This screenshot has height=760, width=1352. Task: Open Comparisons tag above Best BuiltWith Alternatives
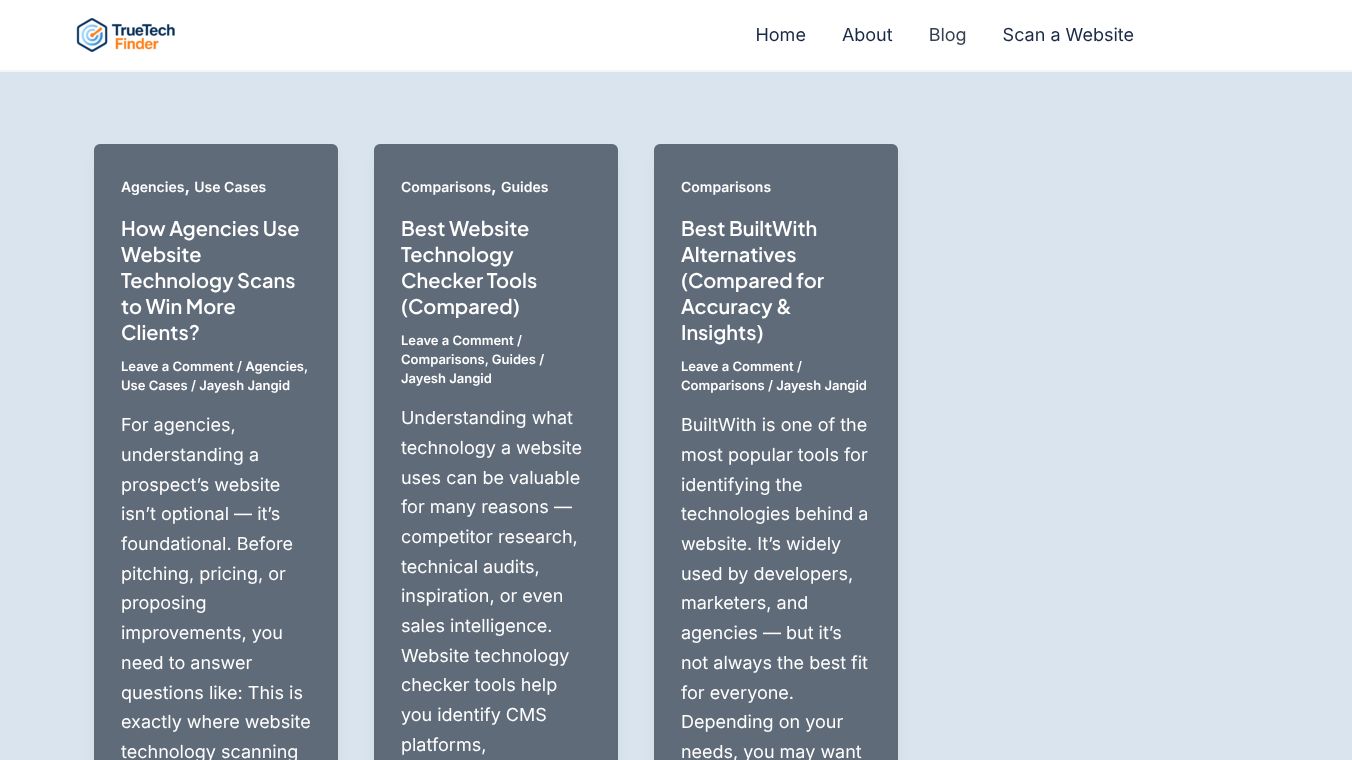726,187
